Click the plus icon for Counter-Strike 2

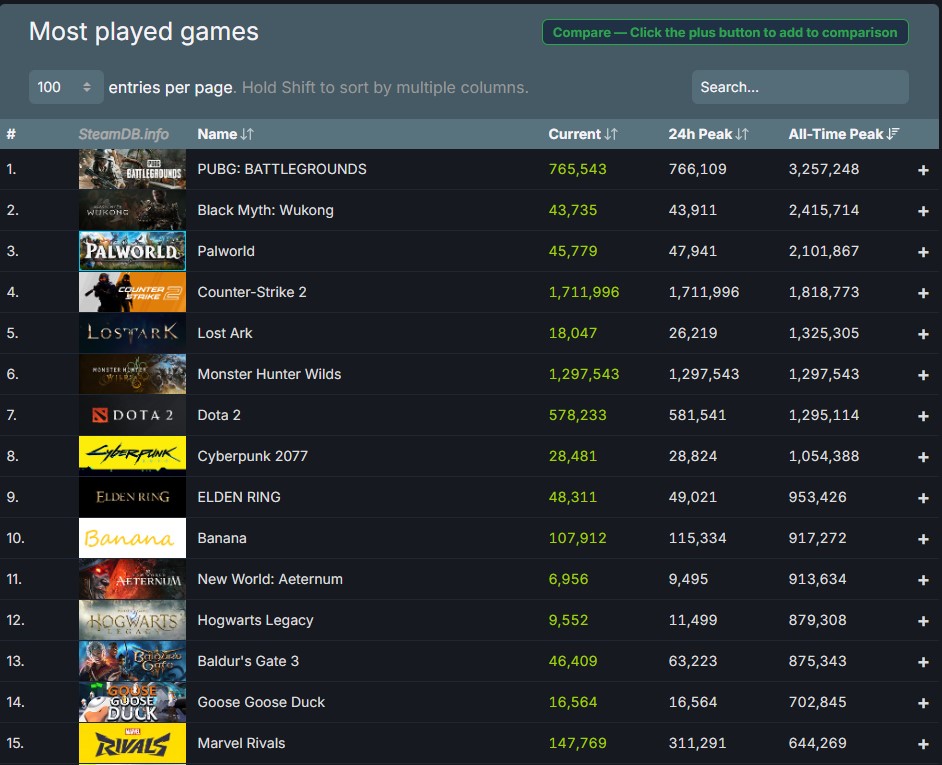(x=923, y=293)
